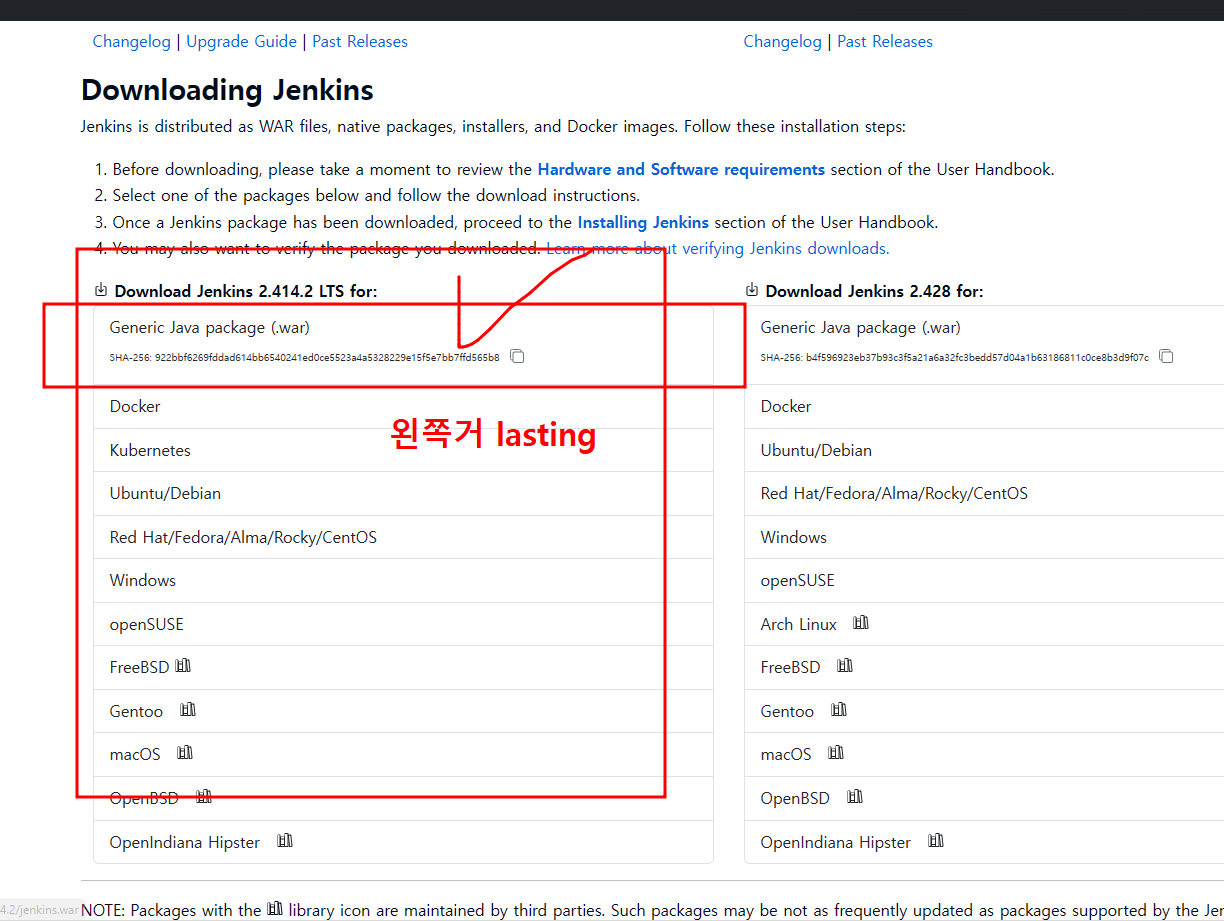1224x921 pixels.
Task: Open the Installing Jenkins handbook link
Action: tap(643, 223)
